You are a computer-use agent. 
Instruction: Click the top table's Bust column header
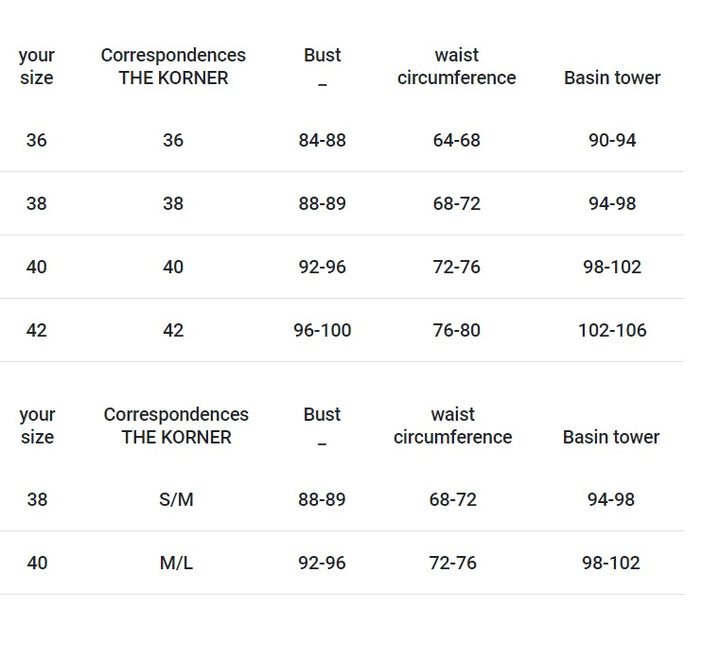(322, 56)
